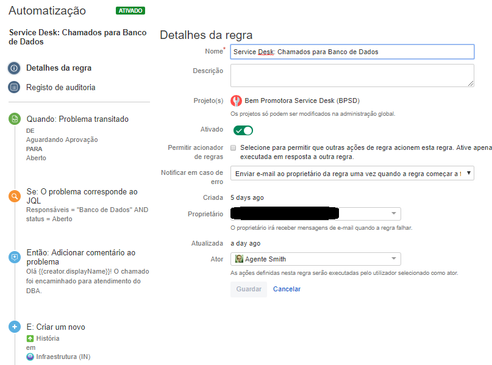The image size is (492, 365).
Task: Click the Registo de auditoria icon
Action: click(x=14, y=87)
